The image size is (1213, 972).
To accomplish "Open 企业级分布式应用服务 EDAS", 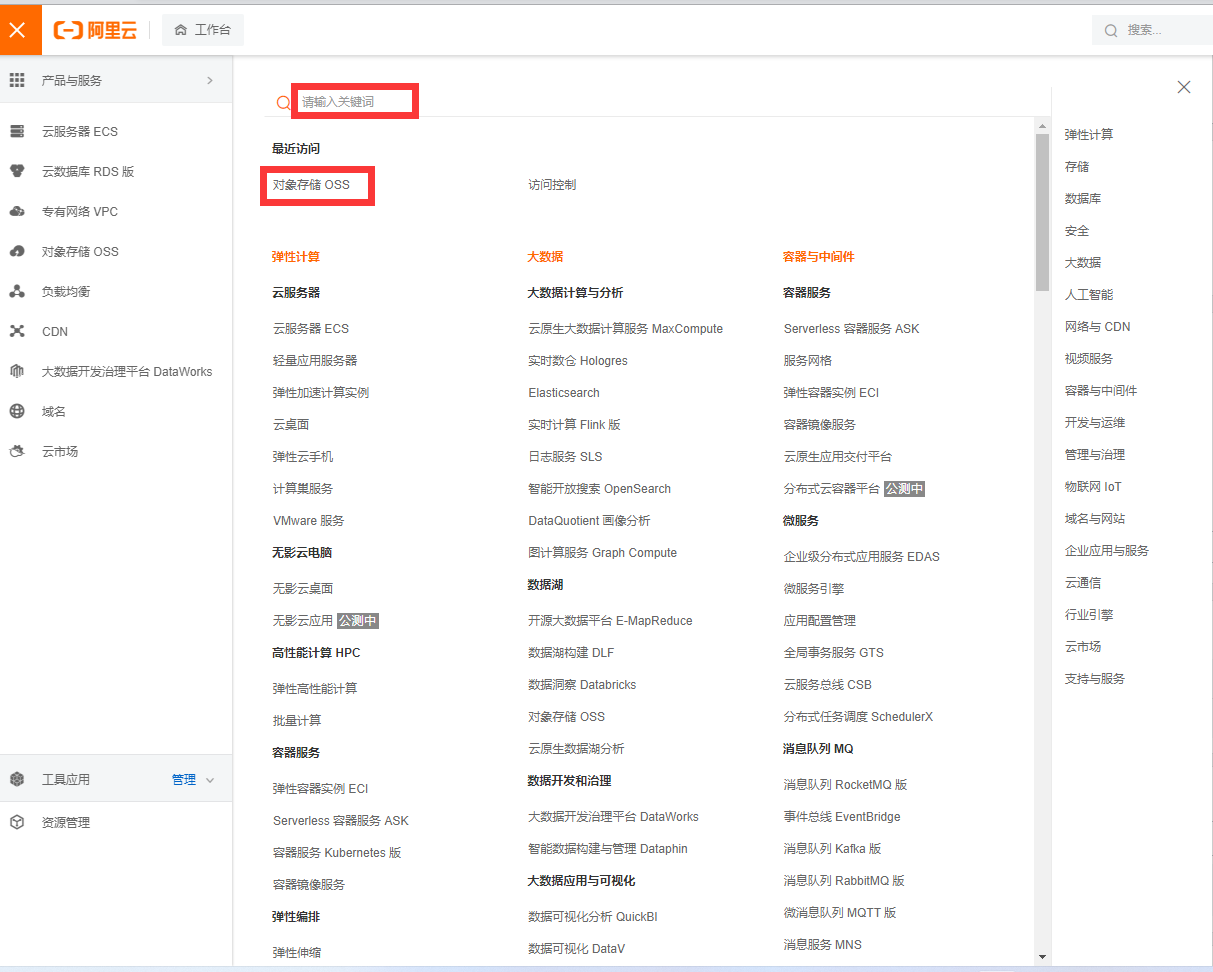I will point(861,556).
